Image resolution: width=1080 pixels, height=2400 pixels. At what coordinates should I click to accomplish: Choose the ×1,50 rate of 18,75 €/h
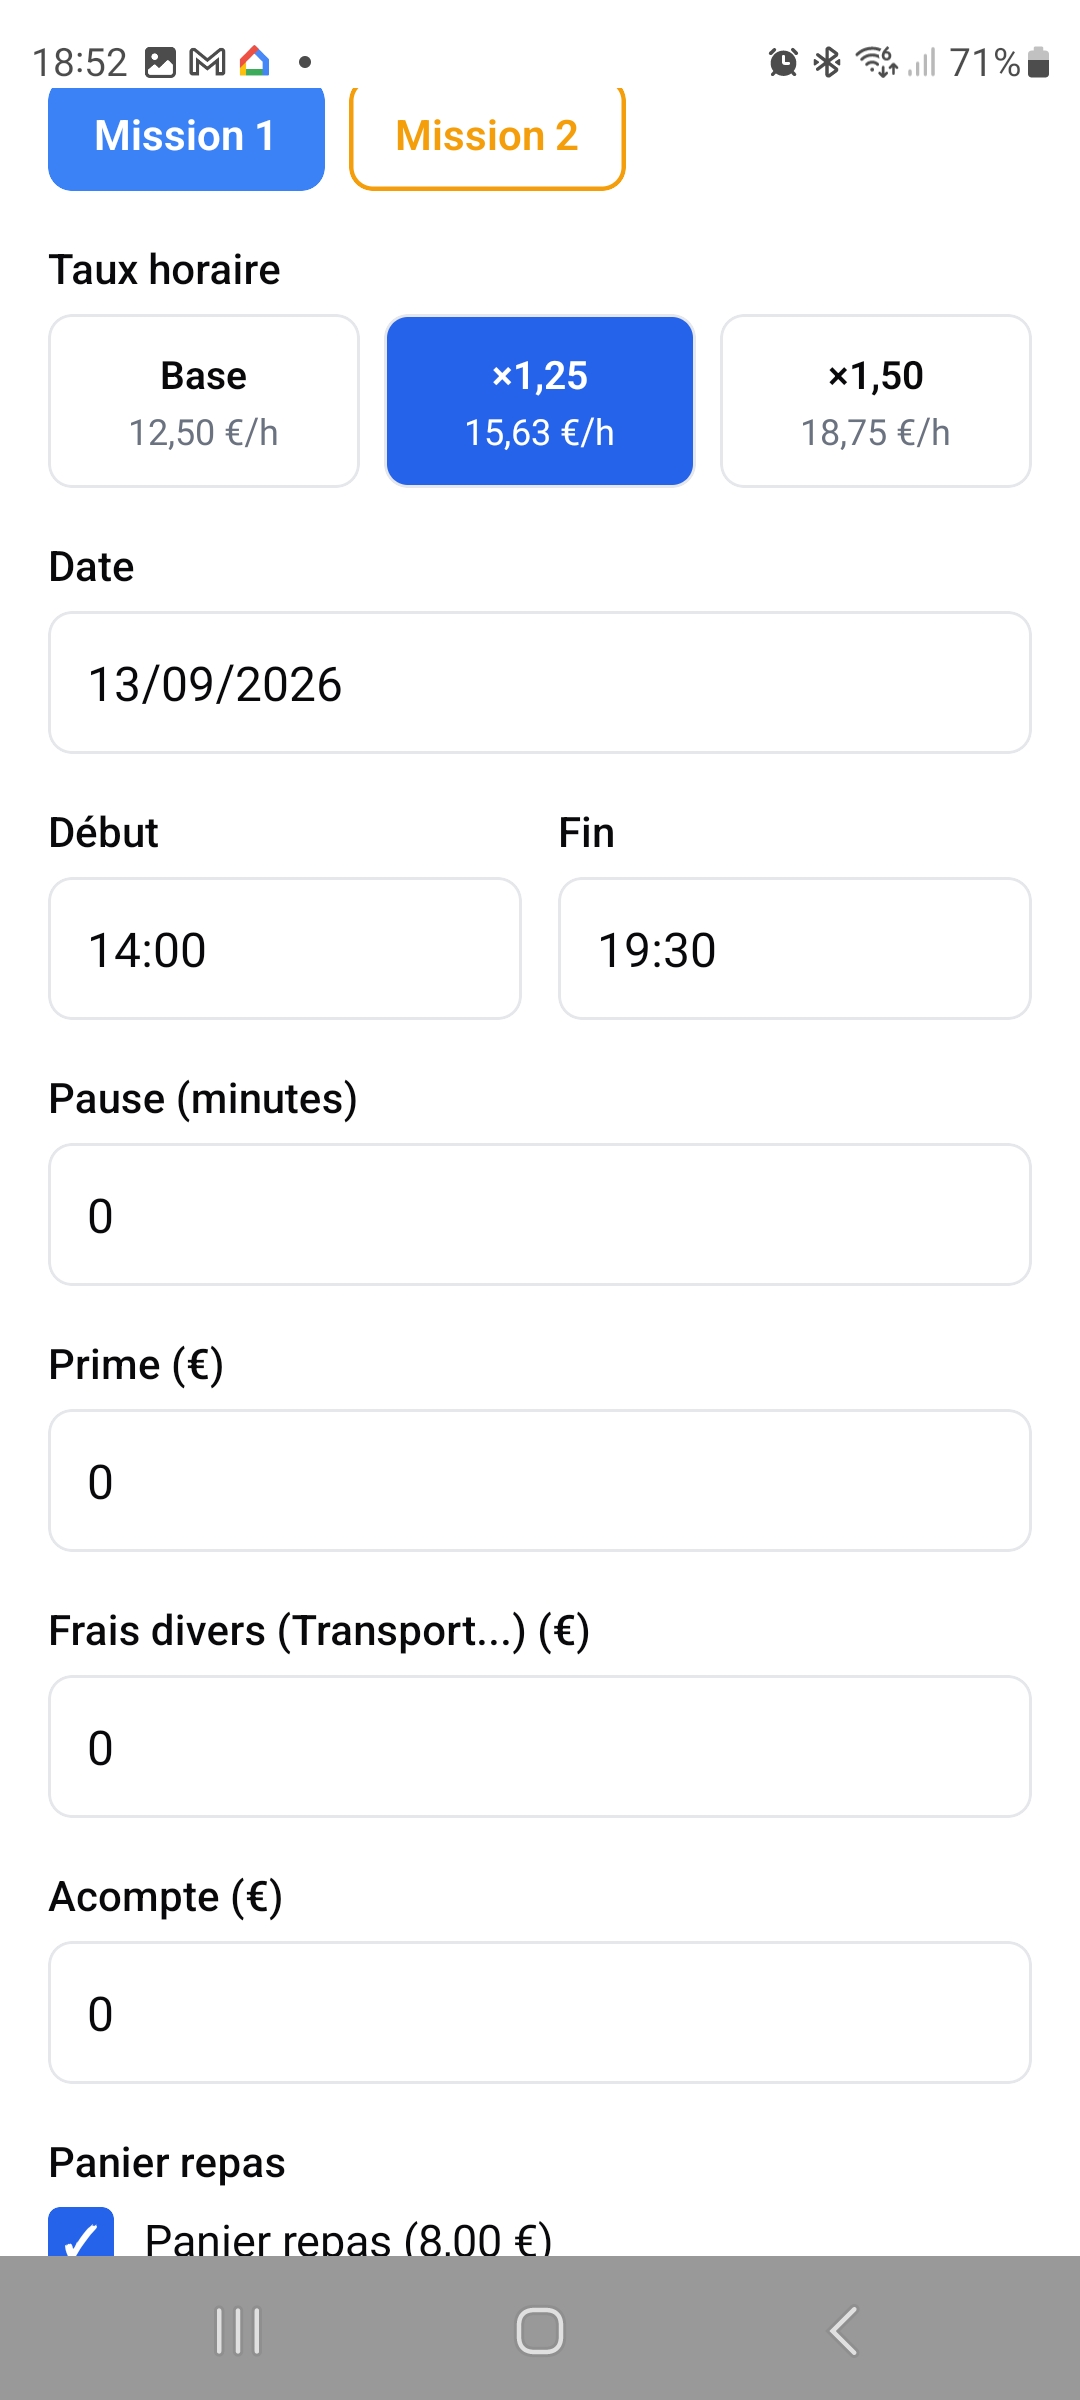(876, 401)
